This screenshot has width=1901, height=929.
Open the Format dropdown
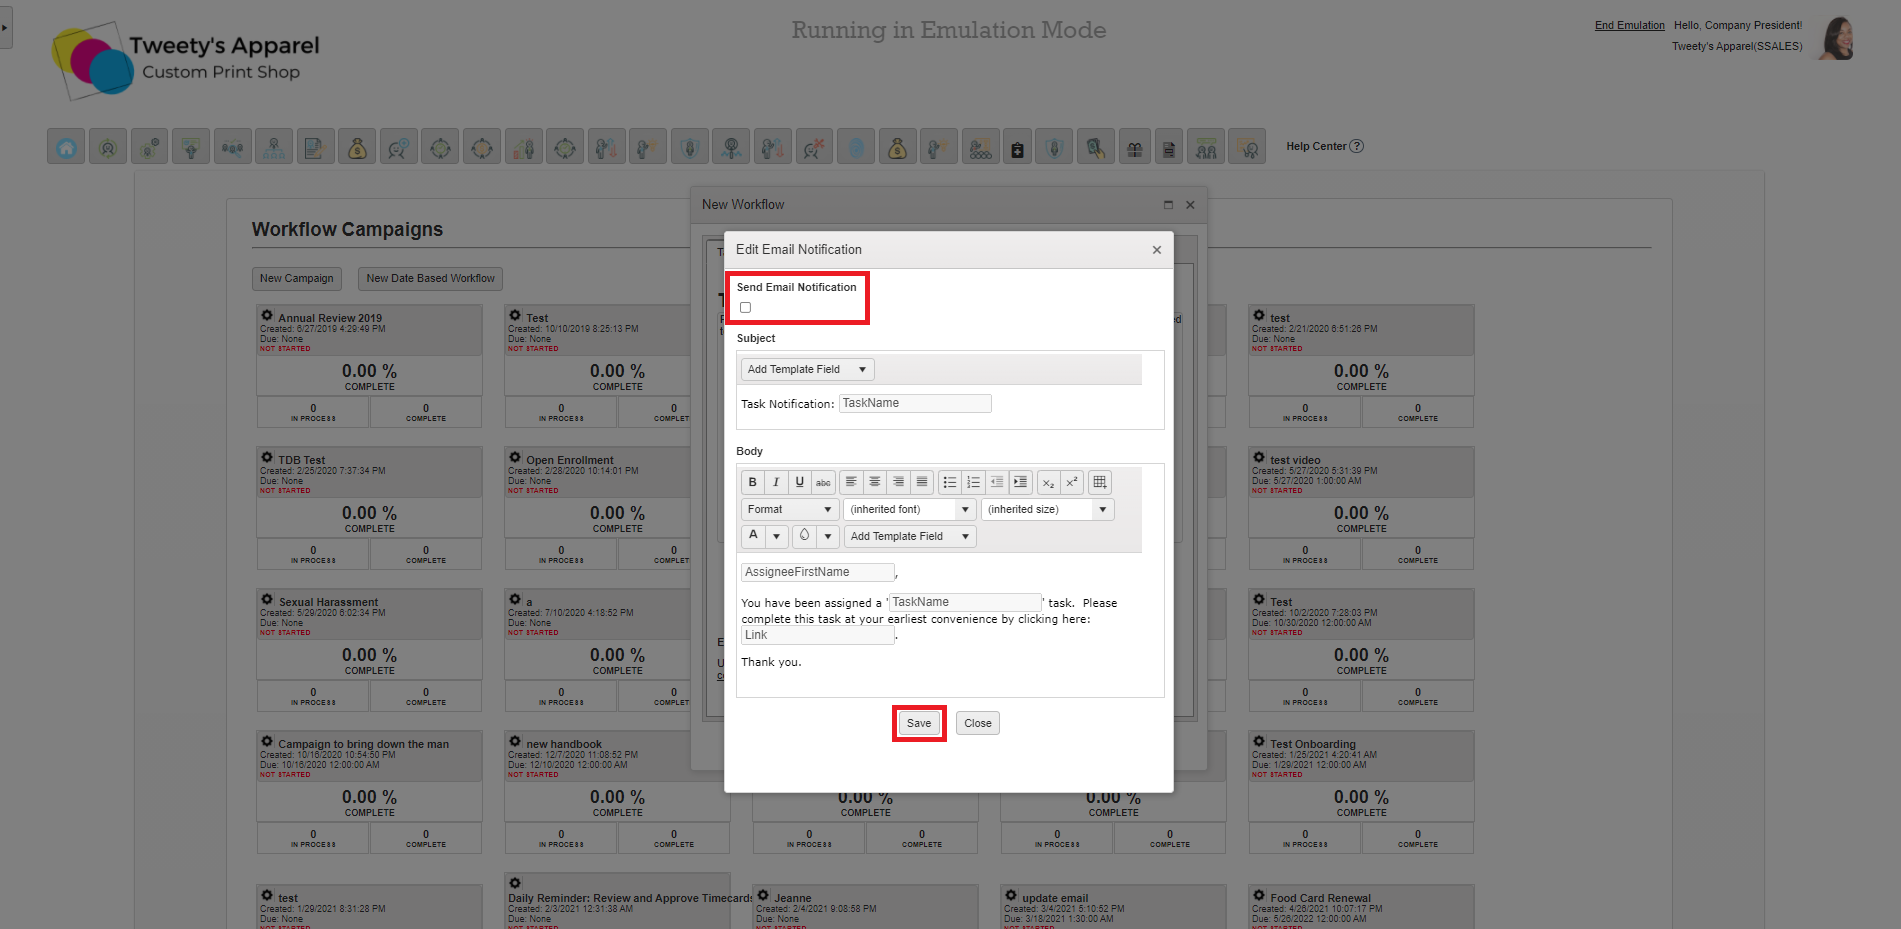pyautogui.click(x=790, y=509)
